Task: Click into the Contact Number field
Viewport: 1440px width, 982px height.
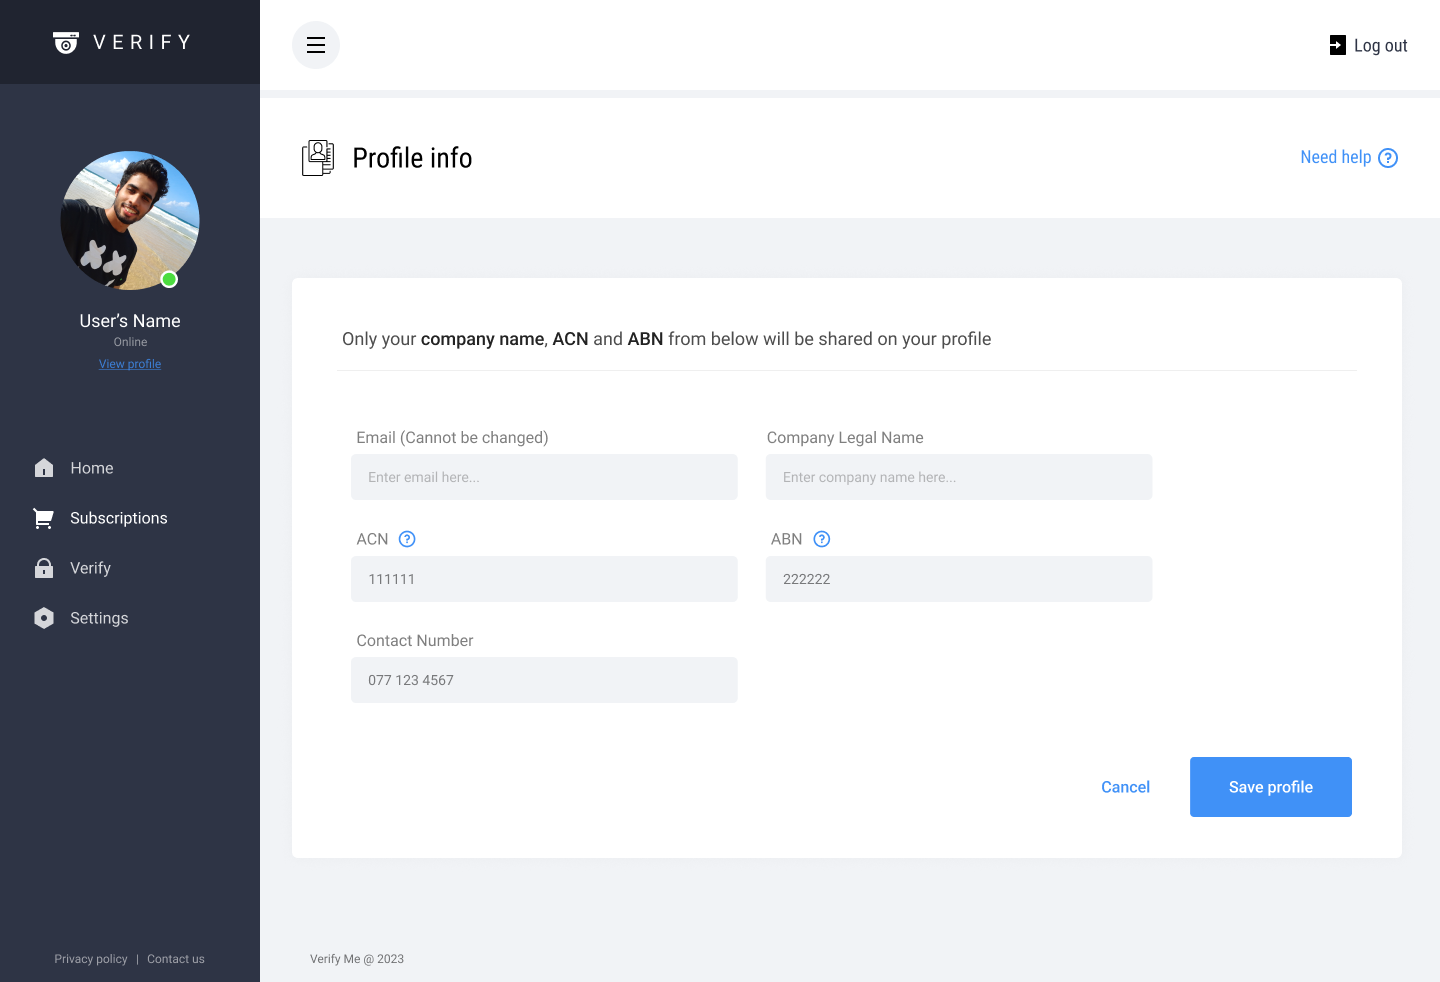Action: click(544, 680)
